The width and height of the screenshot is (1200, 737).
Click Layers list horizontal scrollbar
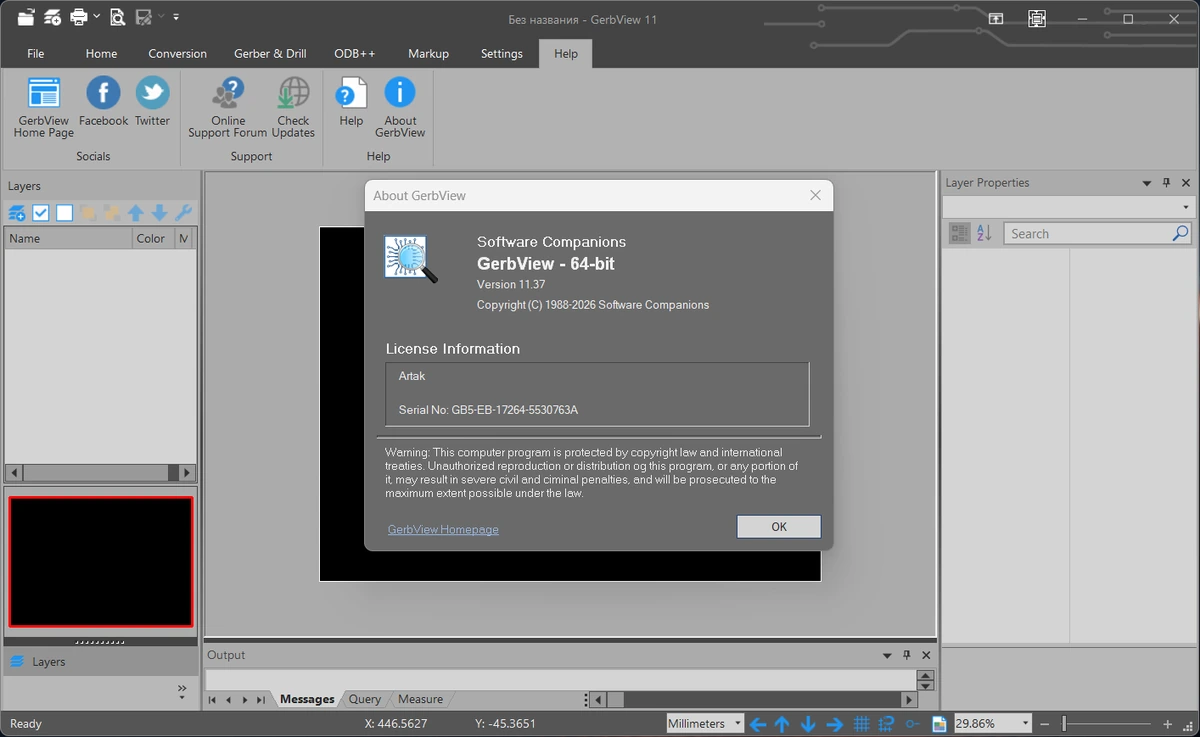coord(100,473)
